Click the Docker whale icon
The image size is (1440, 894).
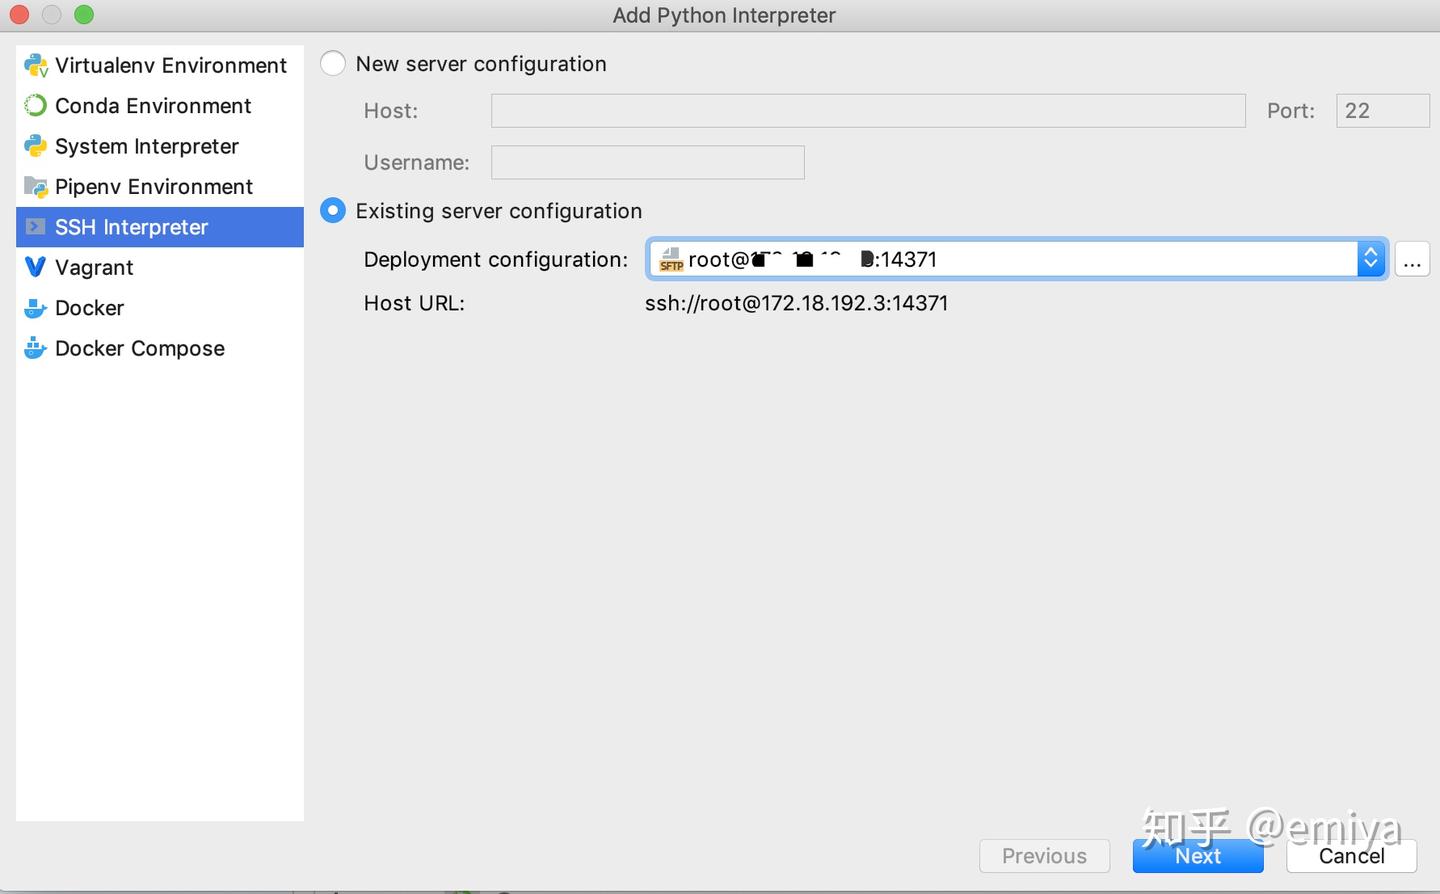click(x=36, y=308)
